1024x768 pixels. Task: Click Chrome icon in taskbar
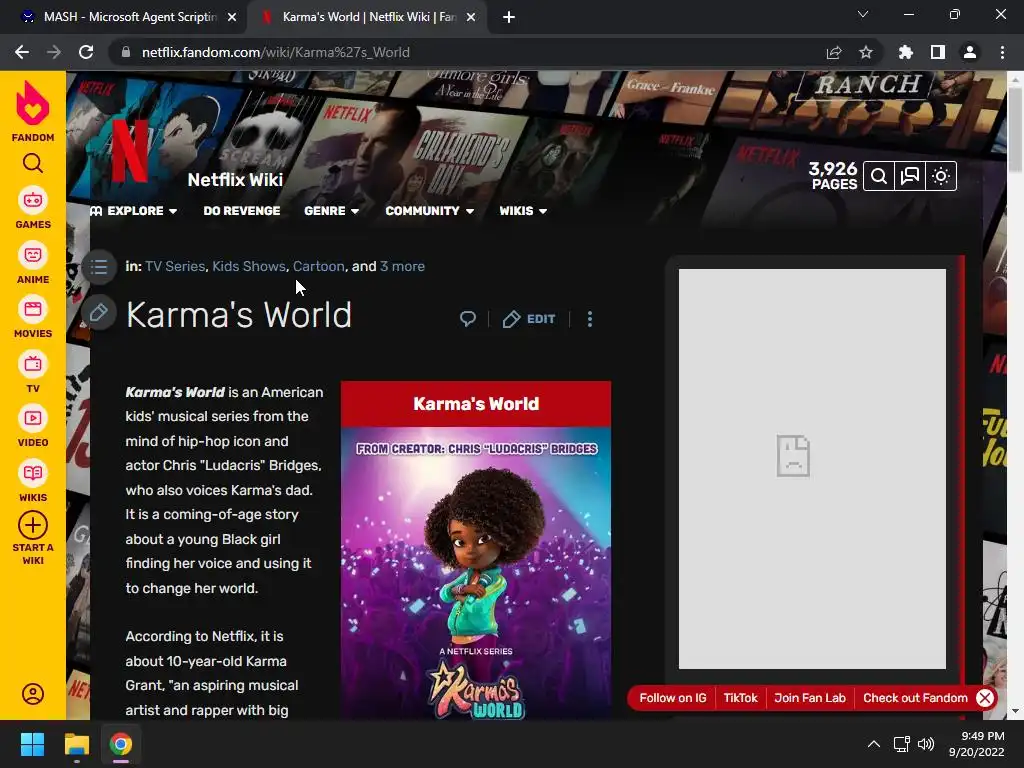tap(121, 744)
